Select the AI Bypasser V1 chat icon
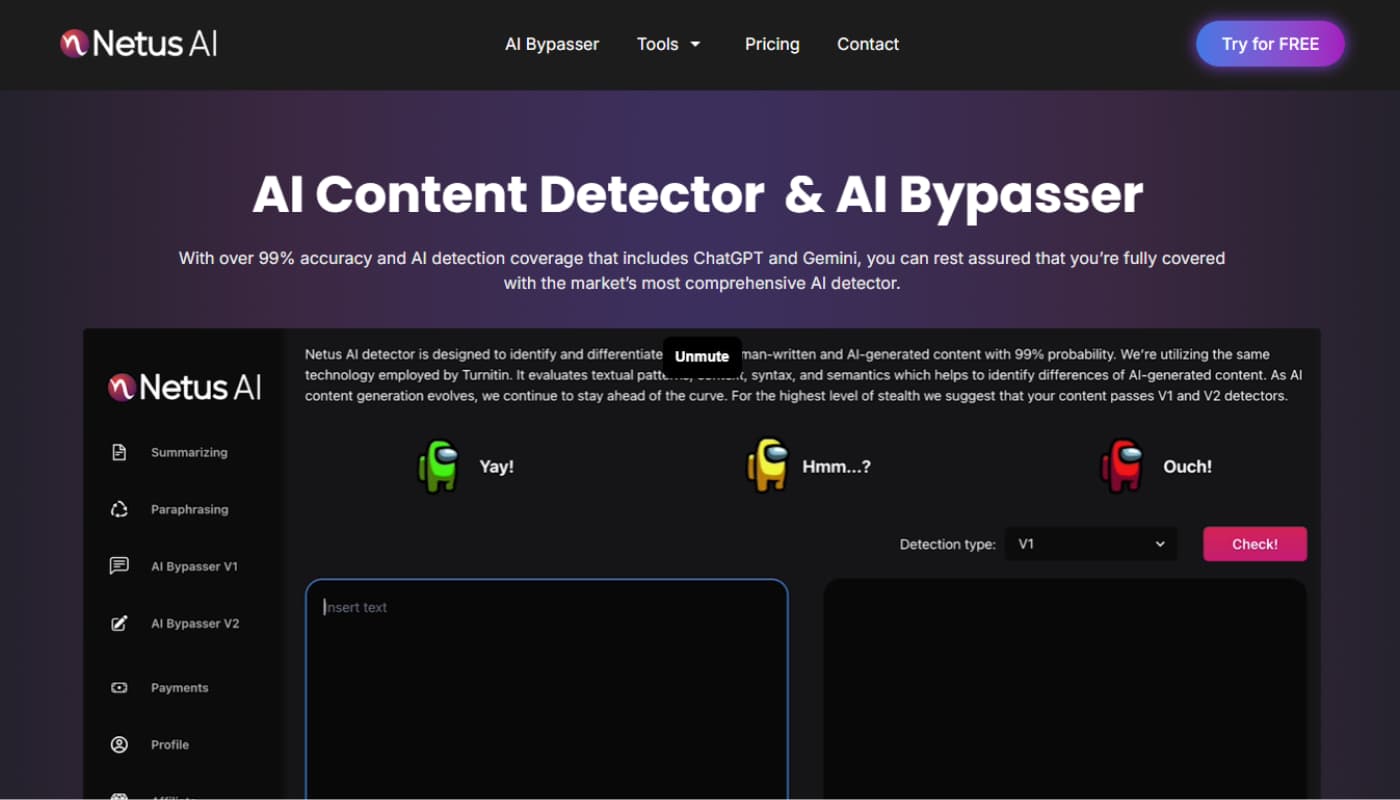Image resolution: width=1400 pixels, height=800 pixels. tap(119, 566)
